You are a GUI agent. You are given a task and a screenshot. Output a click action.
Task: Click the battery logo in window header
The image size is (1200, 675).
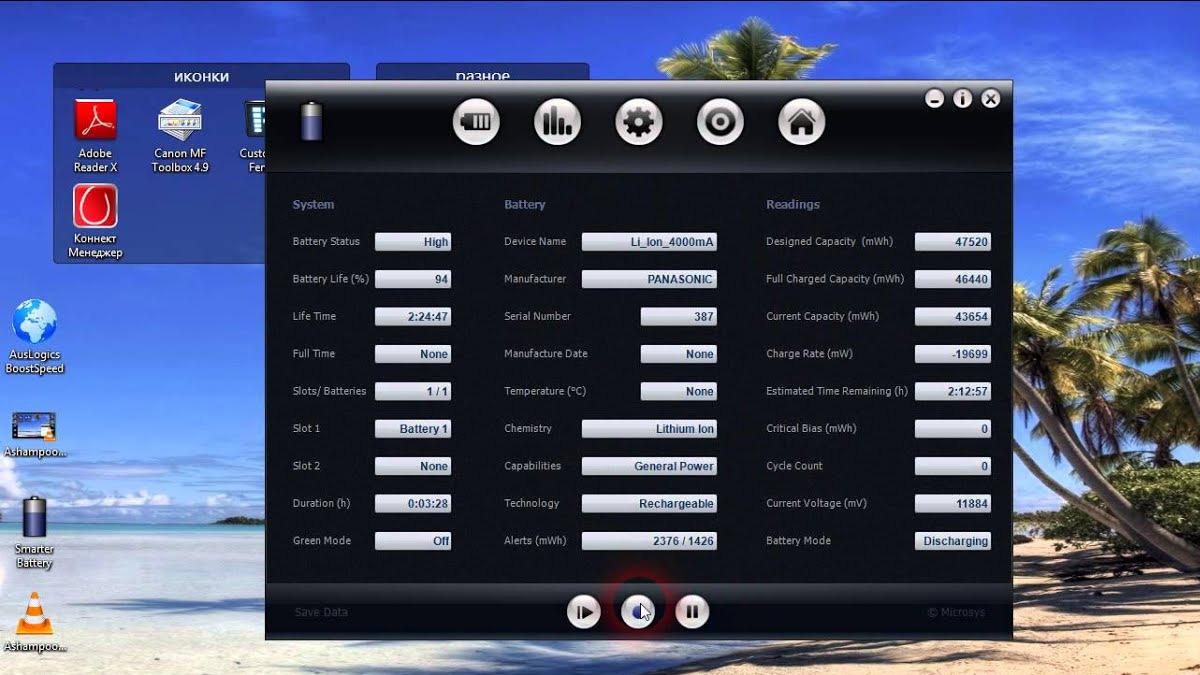312,121
